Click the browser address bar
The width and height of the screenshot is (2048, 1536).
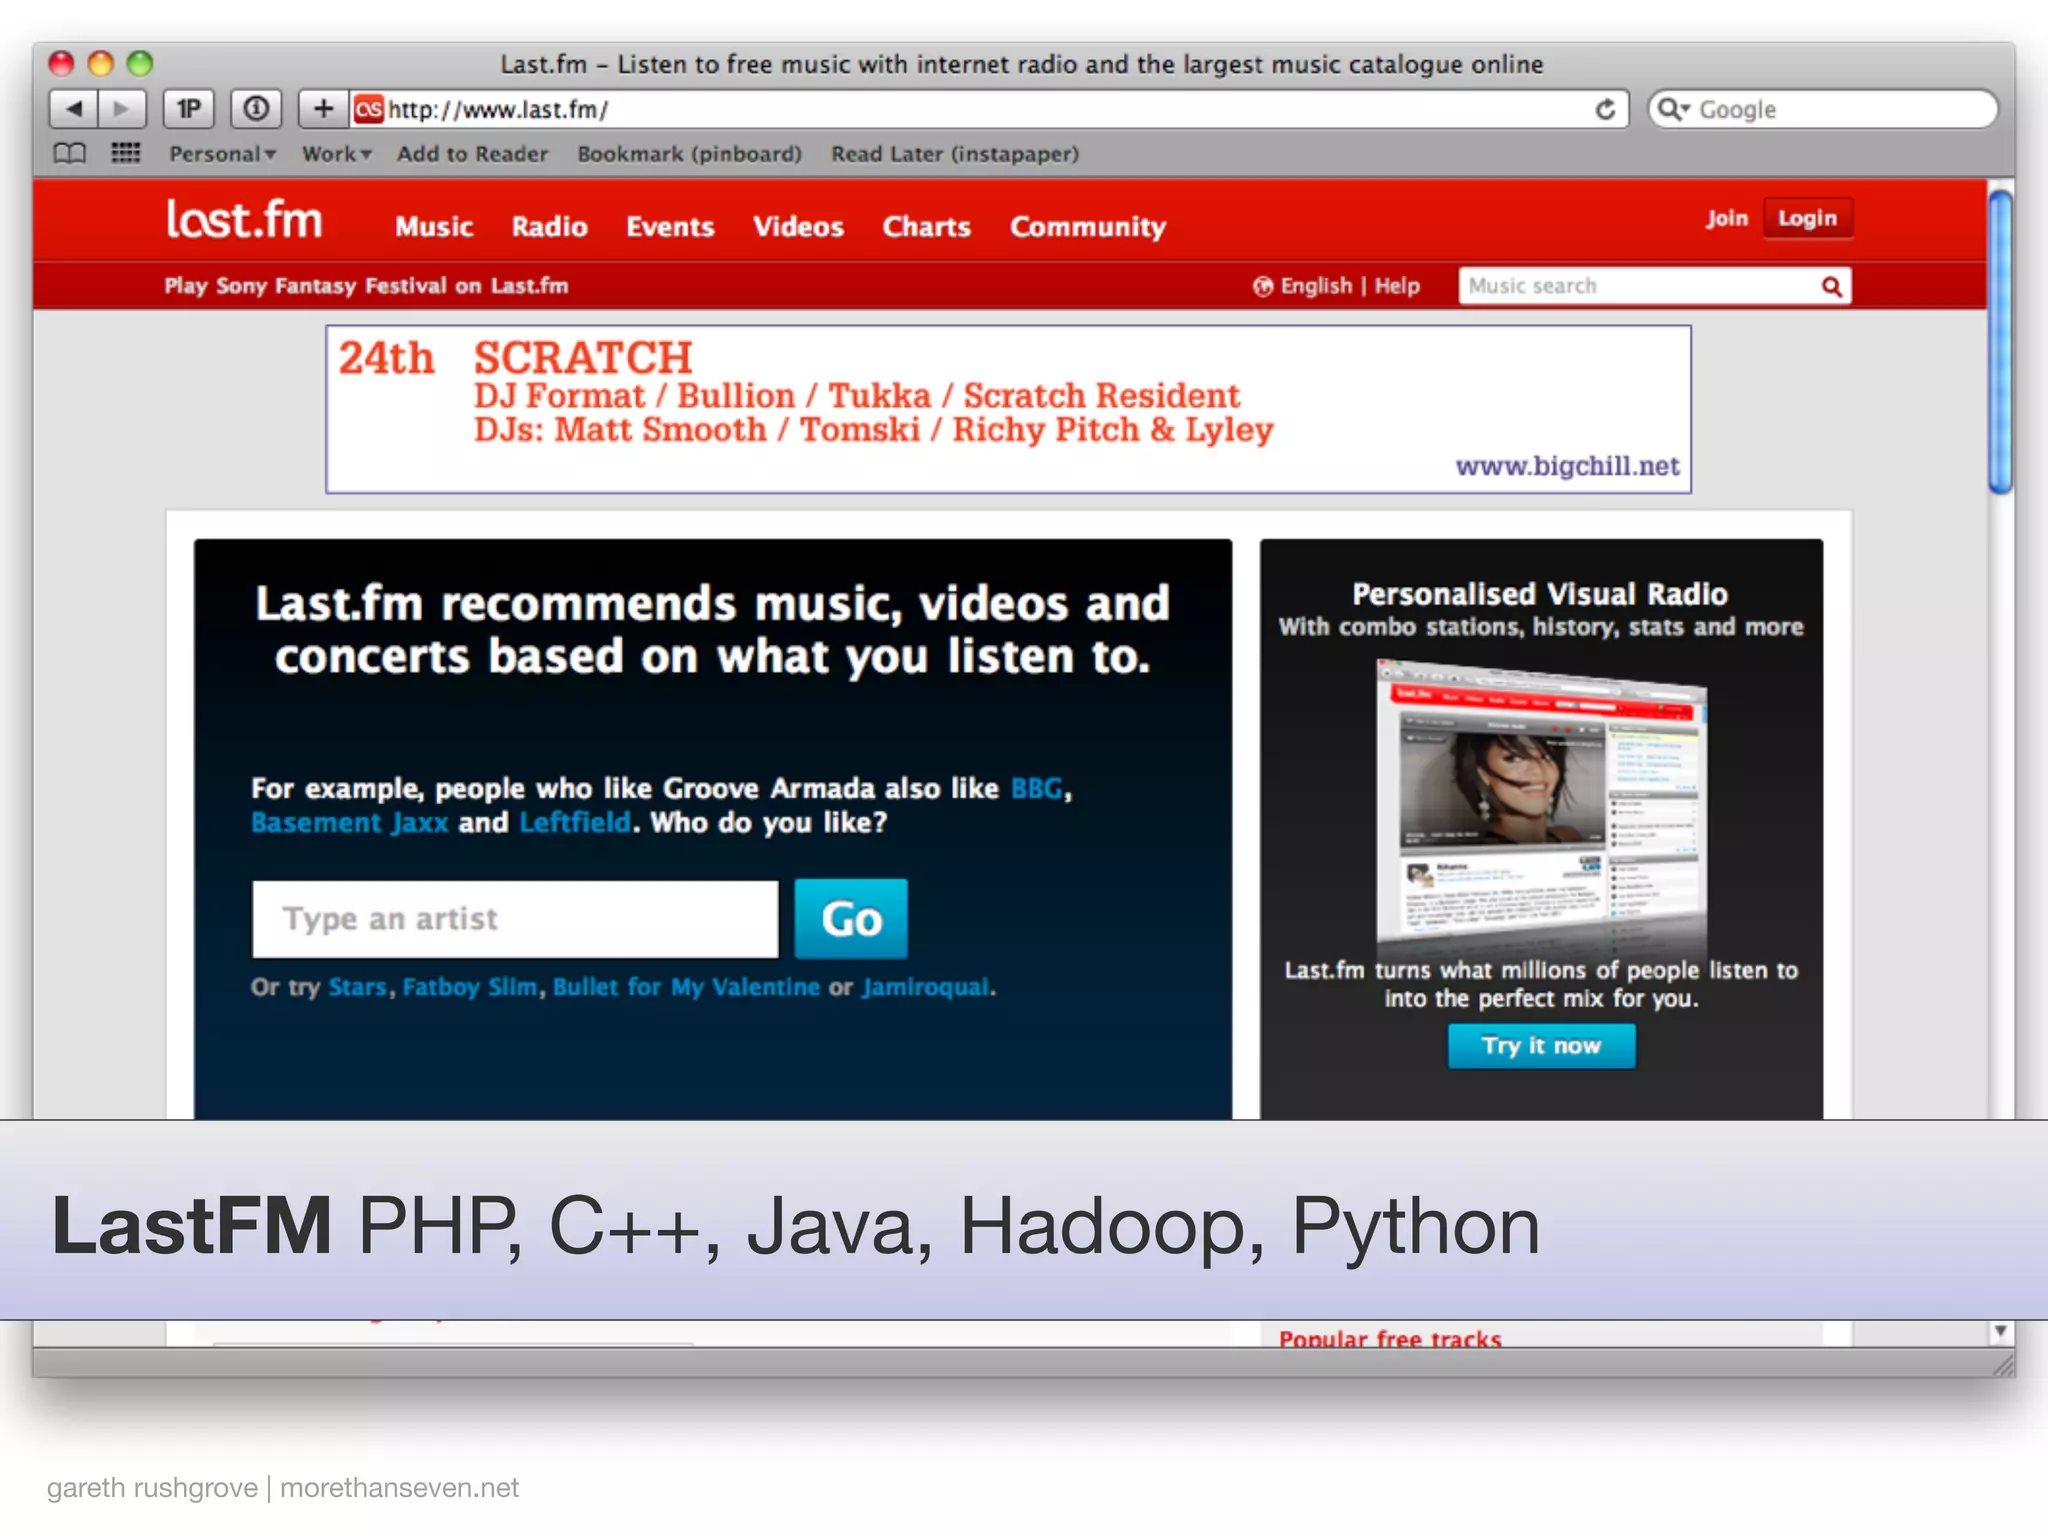(988, 109)
